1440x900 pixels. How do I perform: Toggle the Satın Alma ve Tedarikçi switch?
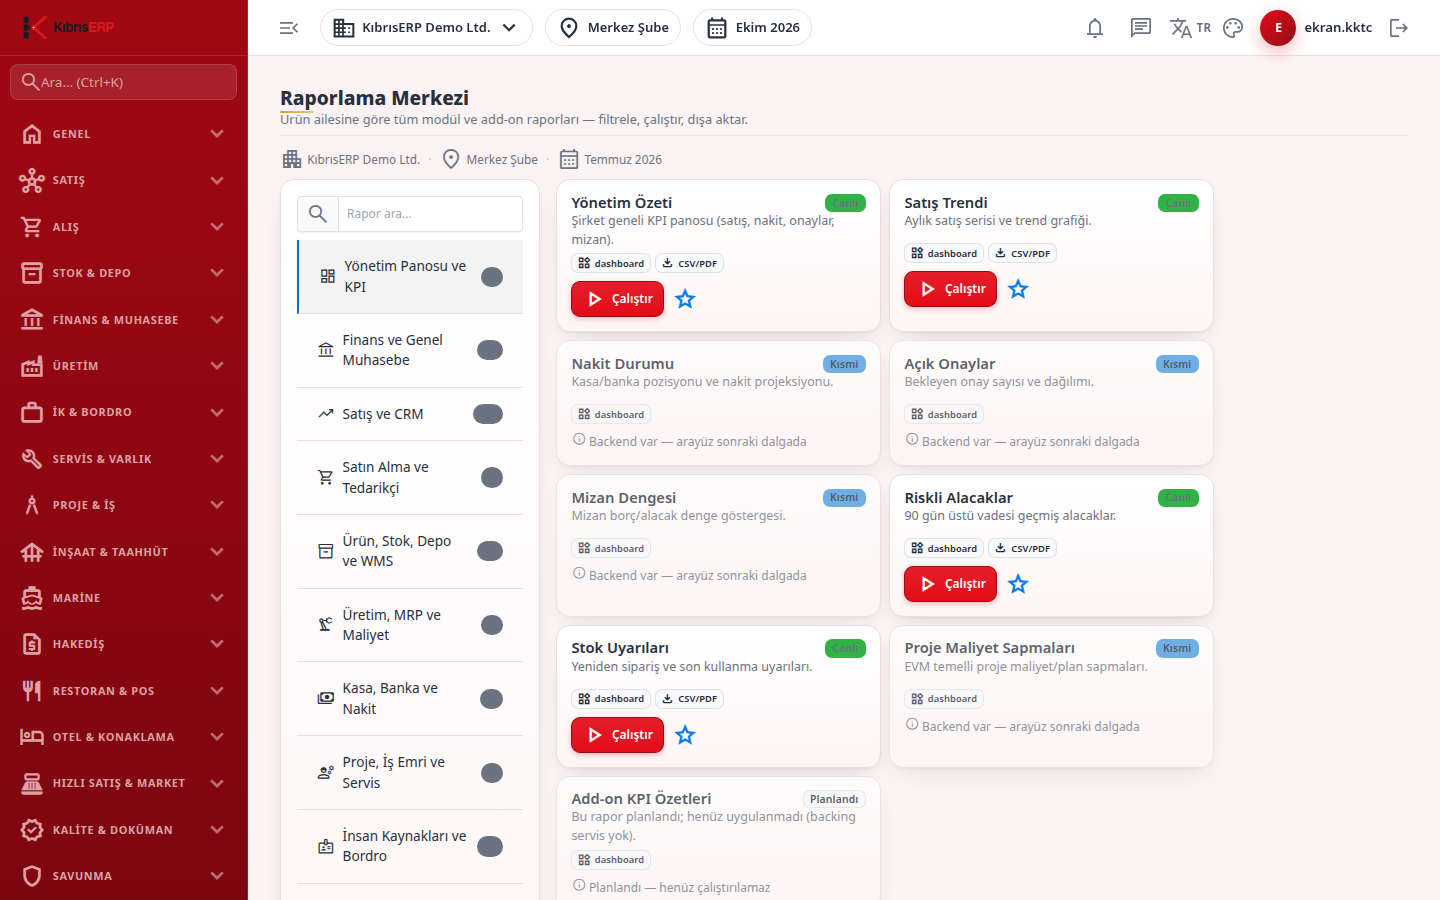[x=491, y=478]
